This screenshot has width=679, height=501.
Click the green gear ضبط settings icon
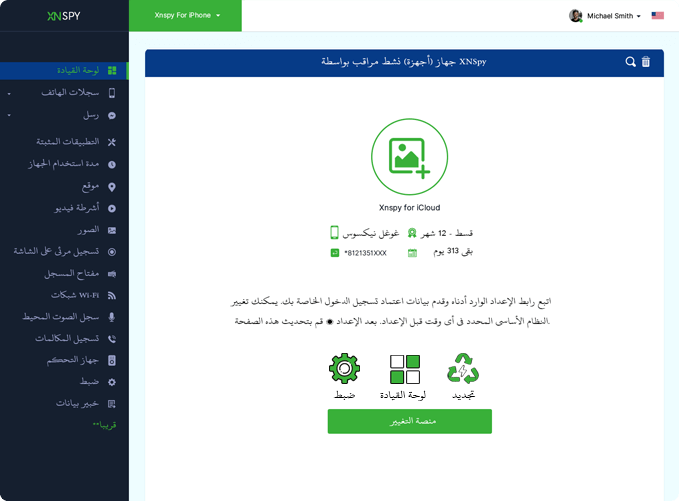tap(344, 368)
